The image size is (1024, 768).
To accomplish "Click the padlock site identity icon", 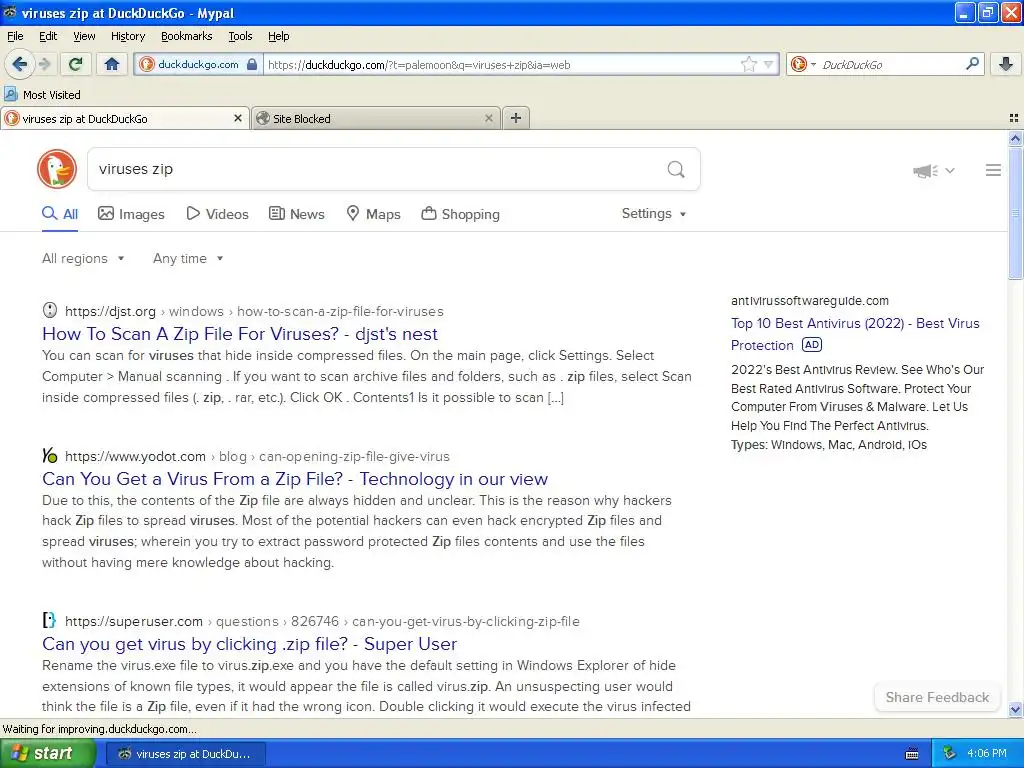I will [x=251, y=65].
